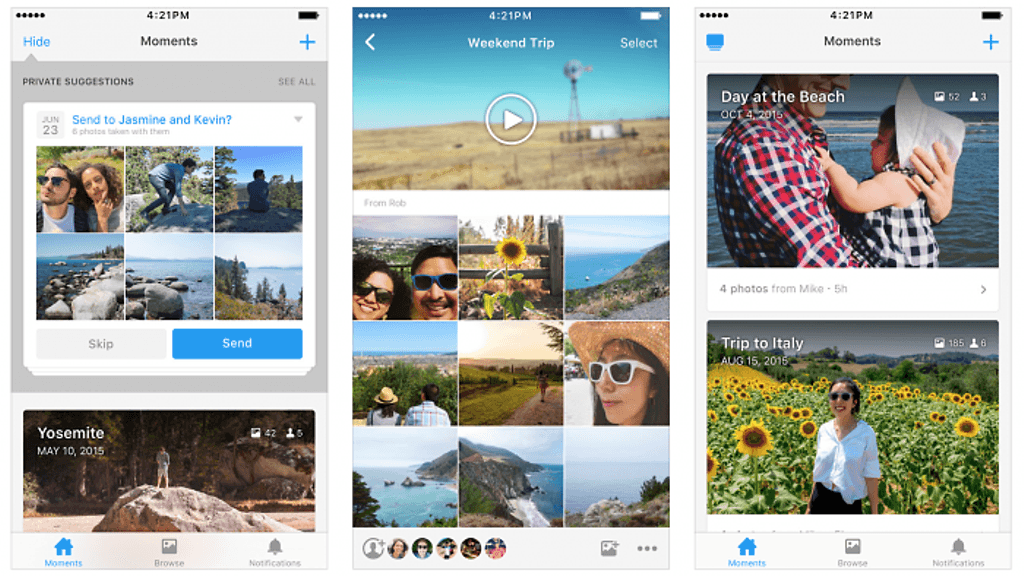Image resolution: width=1024 pixels, height=576 pixels.
Task: Open Browse tab under the Yosemite card
Action: (169, 551)
